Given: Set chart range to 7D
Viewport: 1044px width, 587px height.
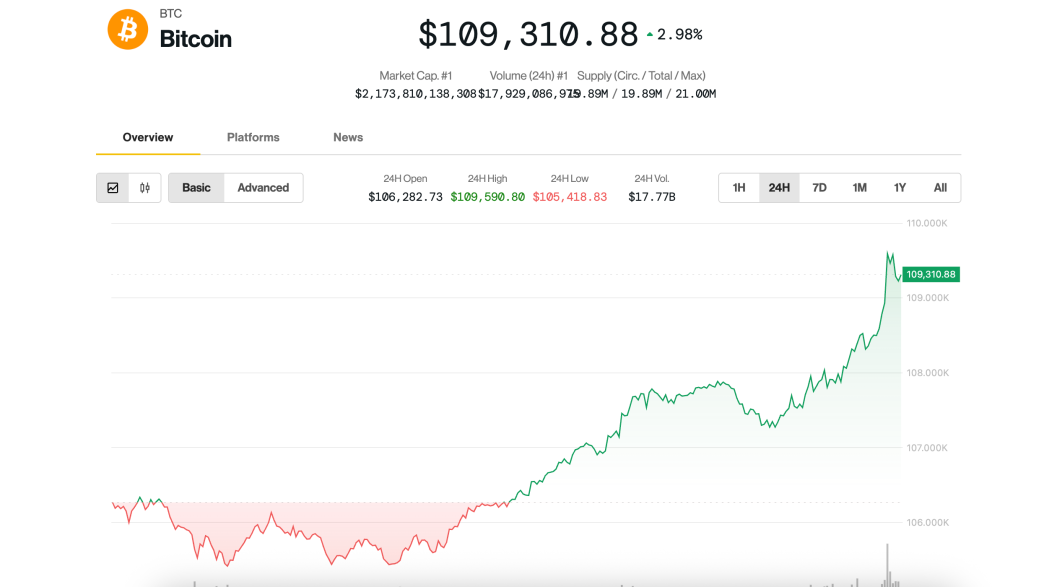Looking at the screenshot, I should pos(819,188).
